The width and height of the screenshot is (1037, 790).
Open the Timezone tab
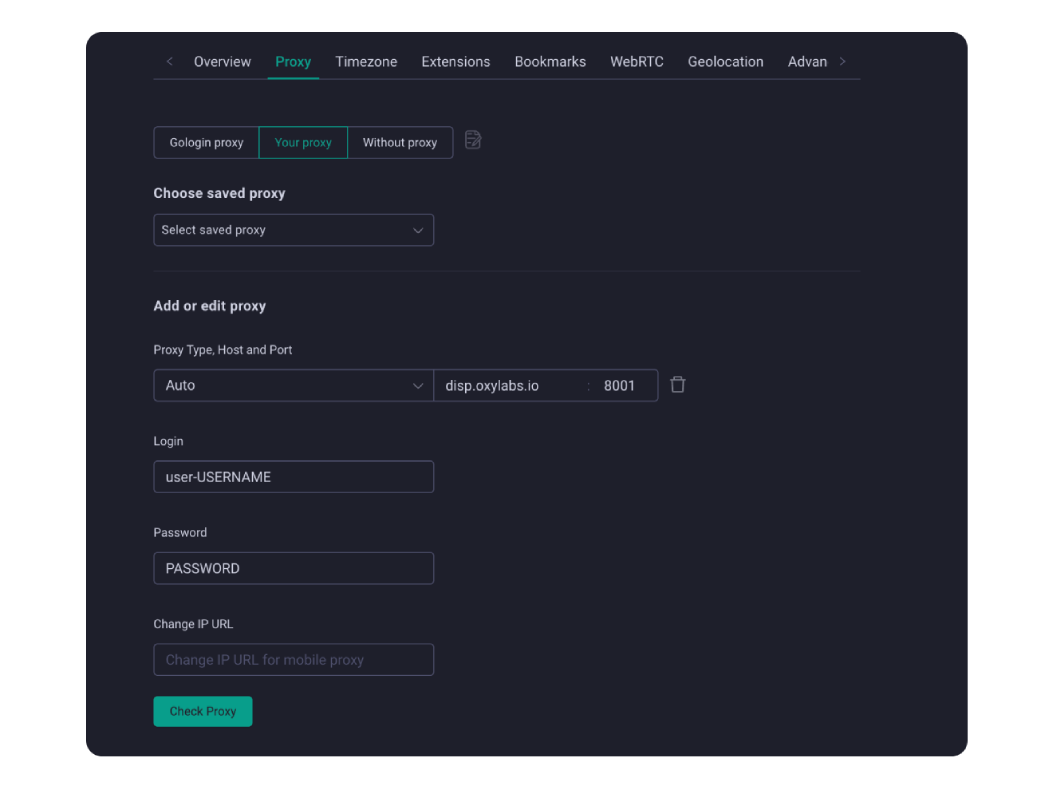pyautogui.click(x=366, y=61)
